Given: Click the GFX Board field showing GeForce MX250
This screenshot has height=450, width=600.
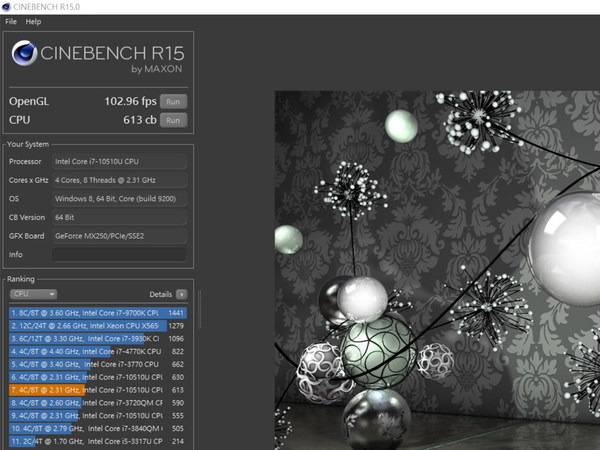Looking at the screenshot, I should coord(118,236).
